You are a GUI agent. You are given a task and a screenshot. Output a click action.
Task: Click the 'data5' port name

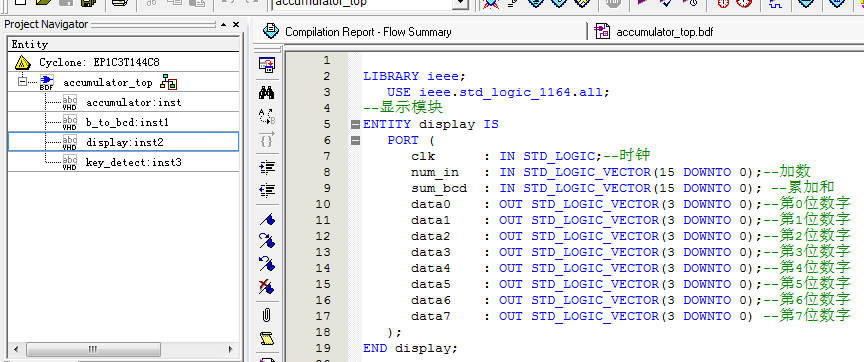431,284
